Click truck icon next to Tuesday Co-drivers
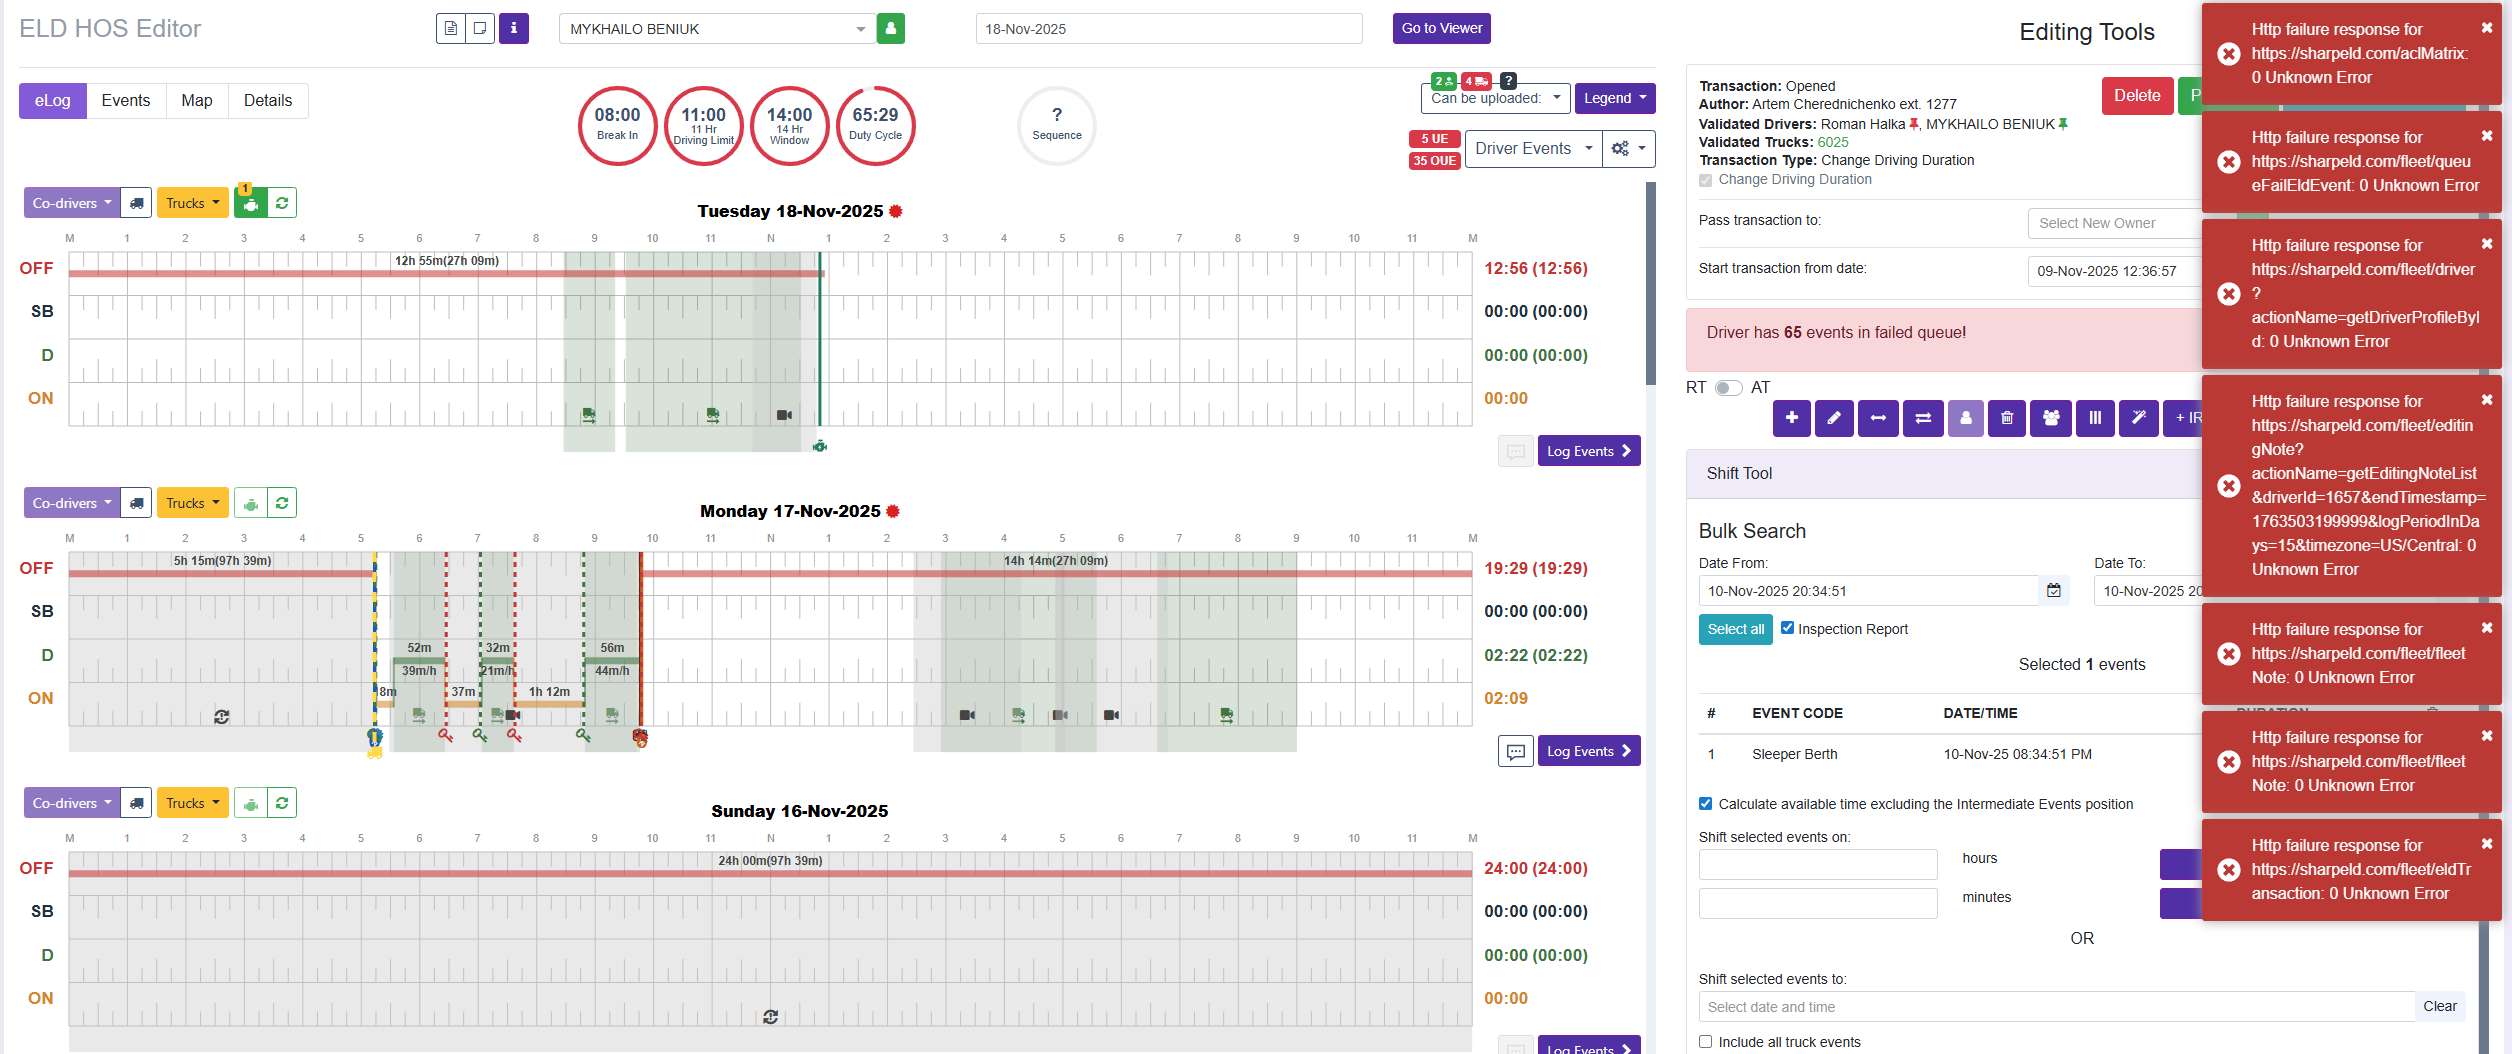2512x1054 pixels. 136,203
